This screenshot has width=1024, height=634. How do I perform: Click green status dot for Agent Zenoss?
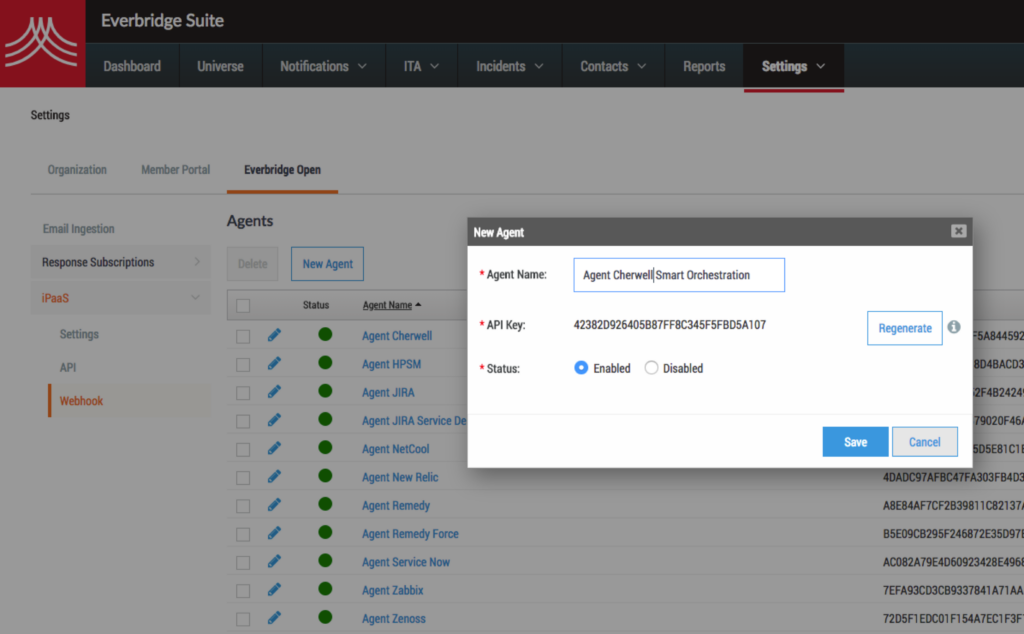point(325,617)
